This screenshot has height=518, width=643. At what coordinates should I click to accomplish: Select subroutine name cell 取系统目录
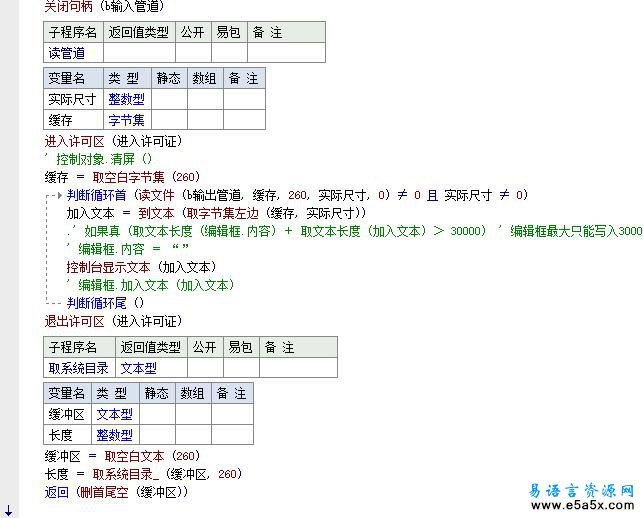pyautogui.click(x=79, y=368)
